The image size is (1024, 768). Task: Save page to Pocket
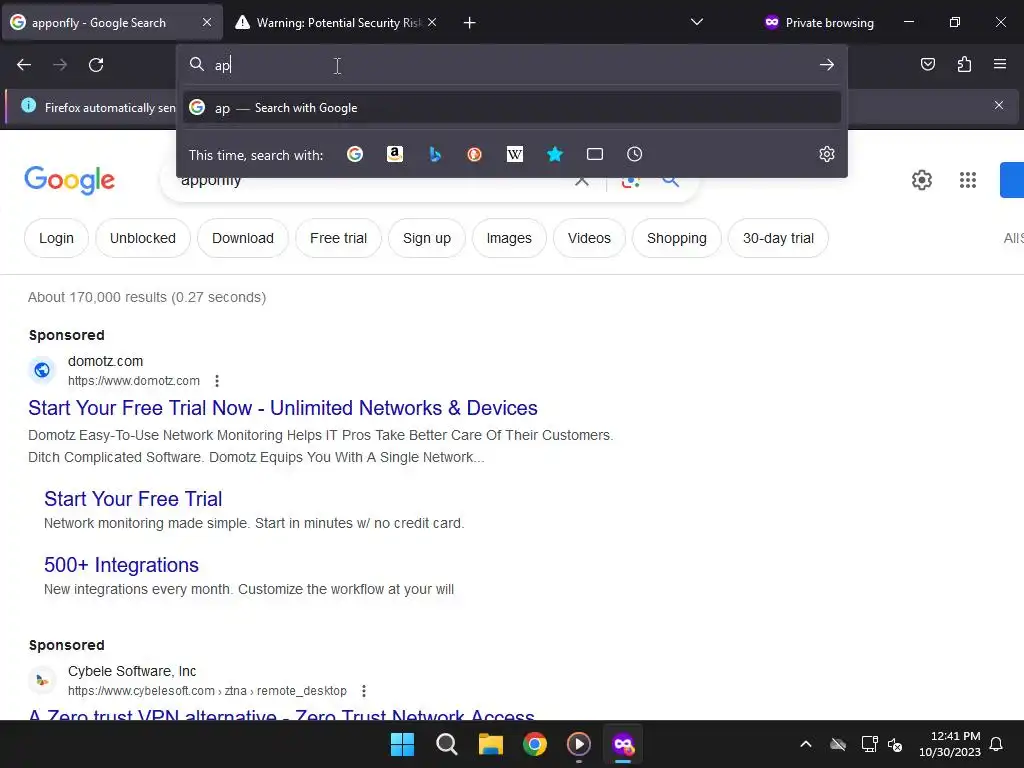click(x=927, y=64)
